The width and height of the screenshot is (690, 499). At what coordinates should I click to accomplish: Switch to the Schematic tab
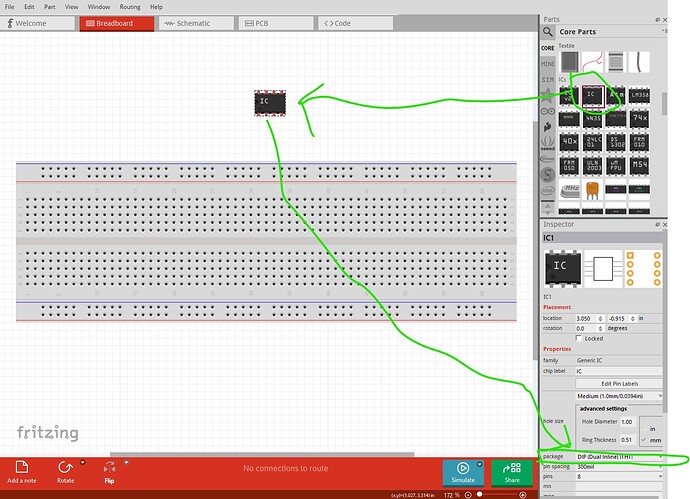[192, 22]
